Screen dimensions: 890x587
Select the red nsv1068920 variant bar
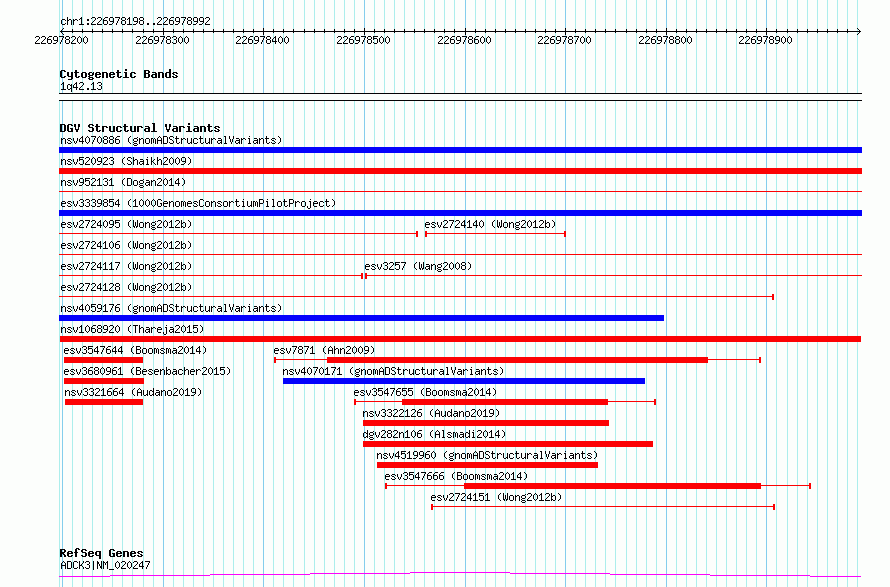click(x=460, y=339)
